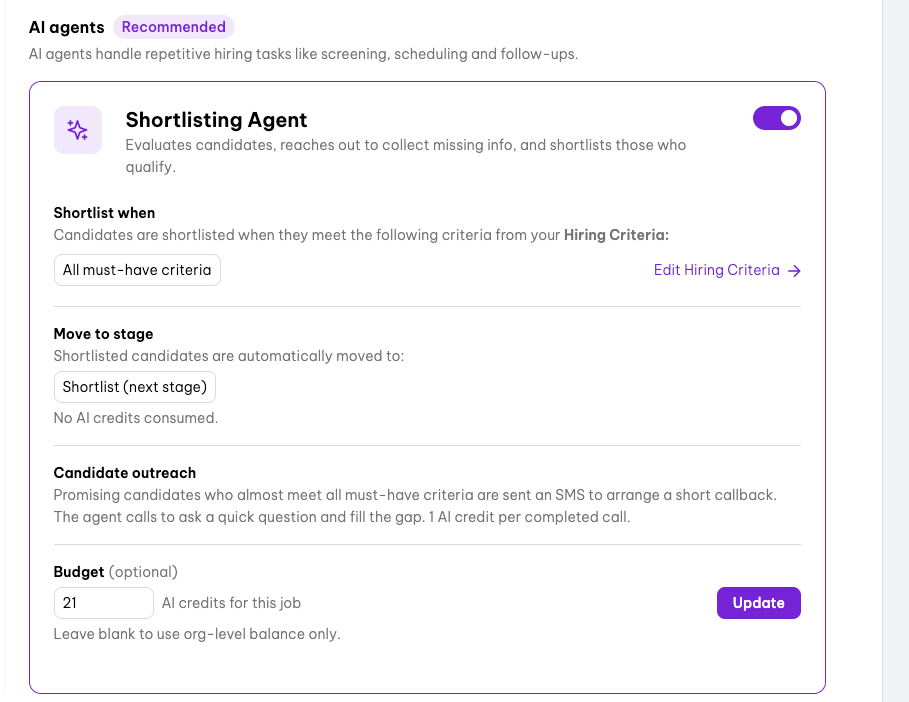Viewport: 909px width, 702px height.
Task: Click the Move to stage heading
Action: [x=103, y=334]
